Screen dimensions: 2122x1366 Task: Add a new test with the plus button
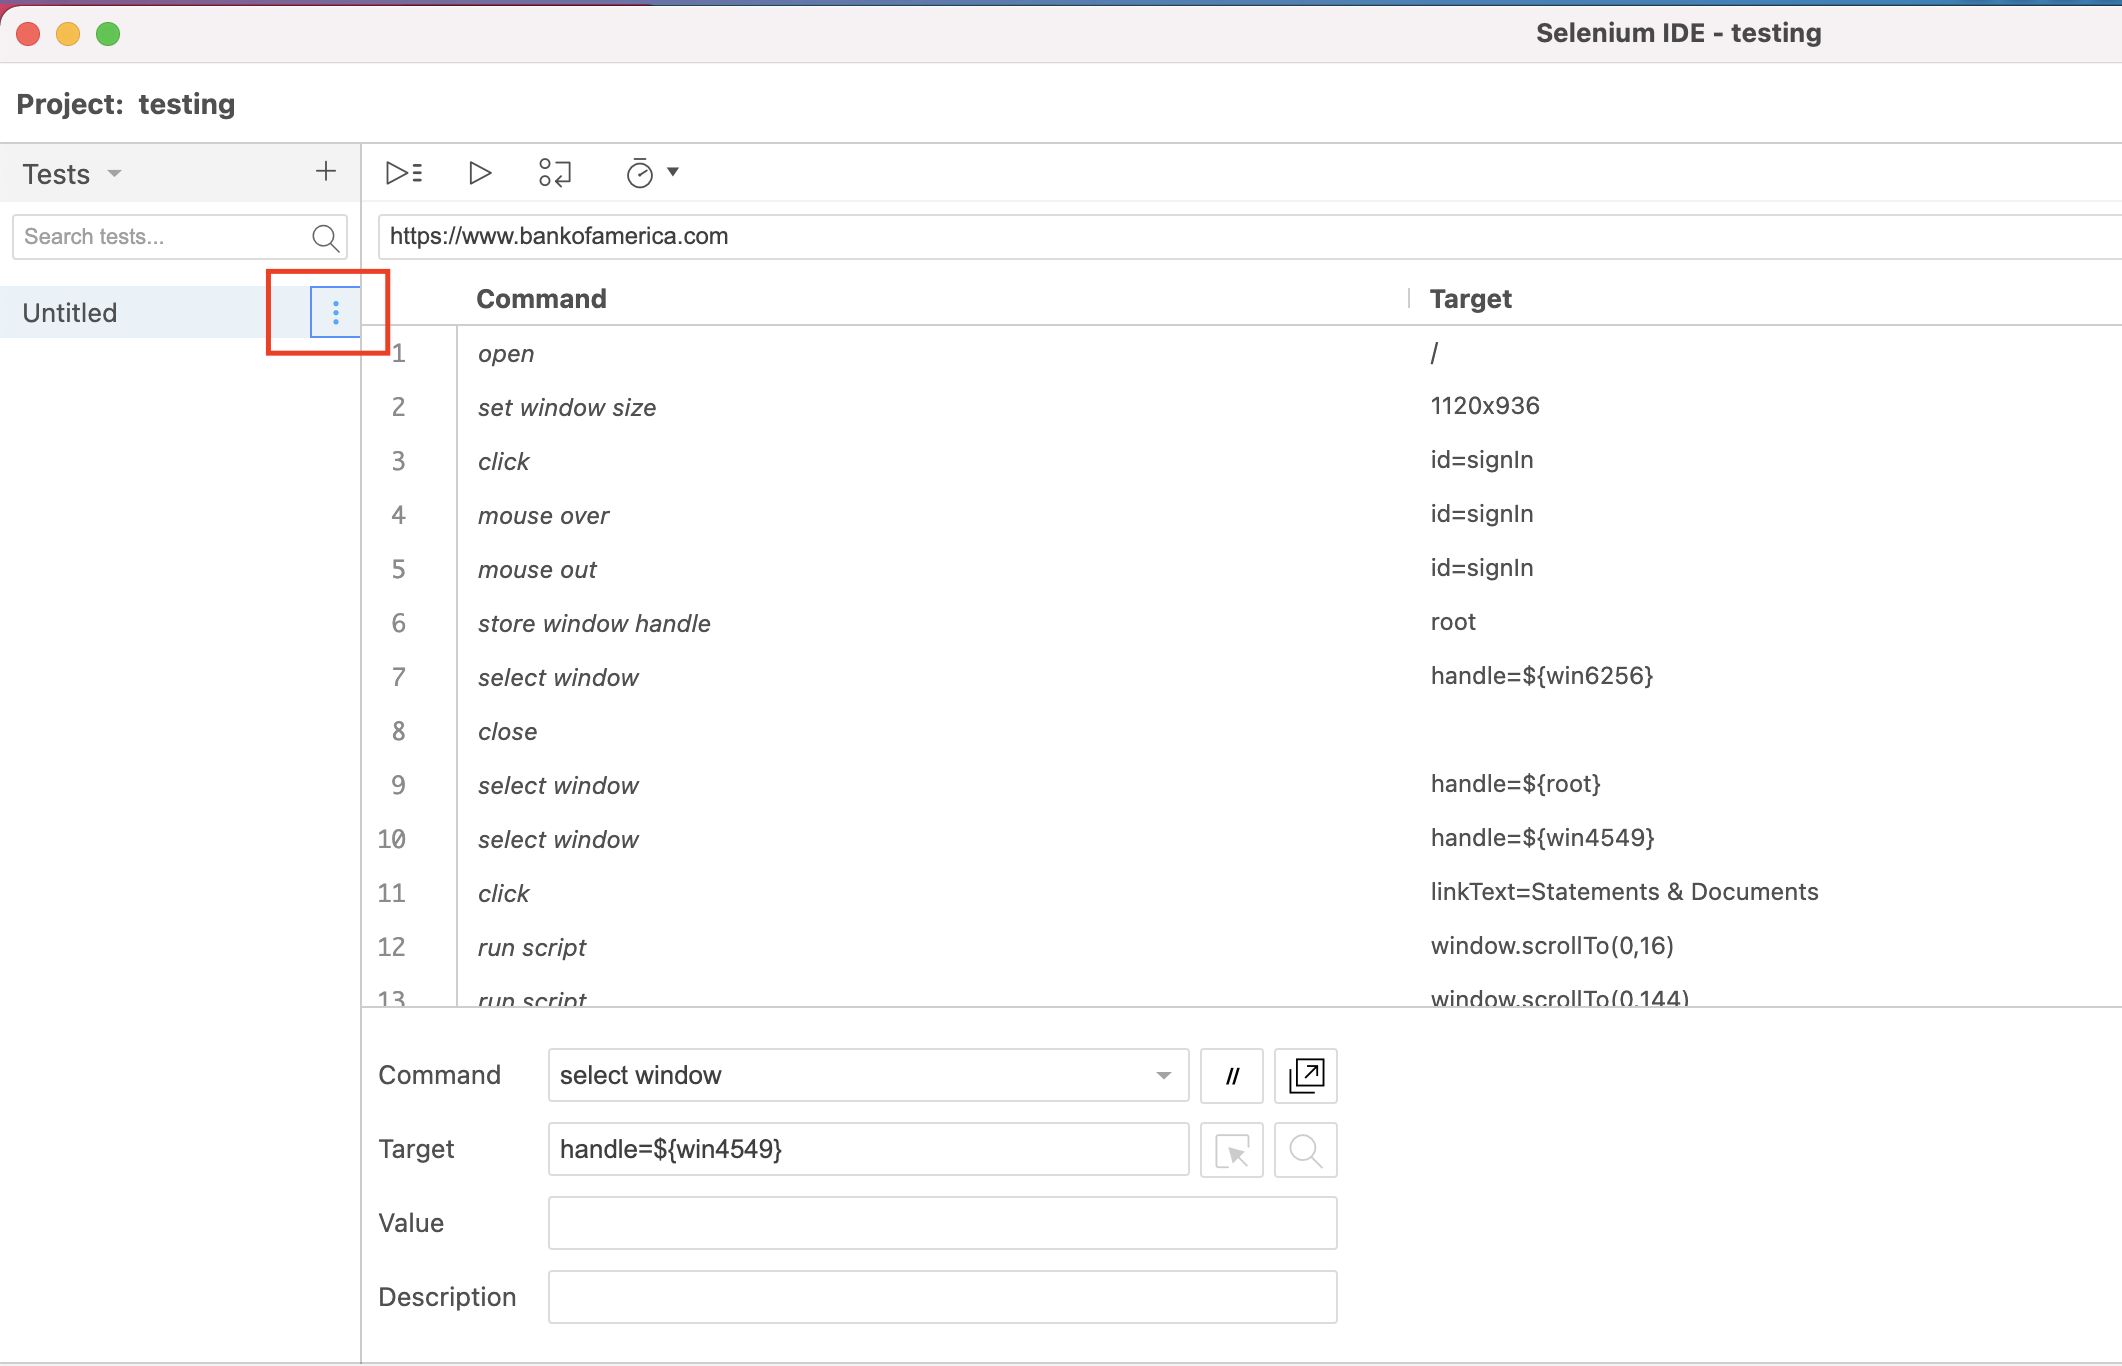click(325, 170)
